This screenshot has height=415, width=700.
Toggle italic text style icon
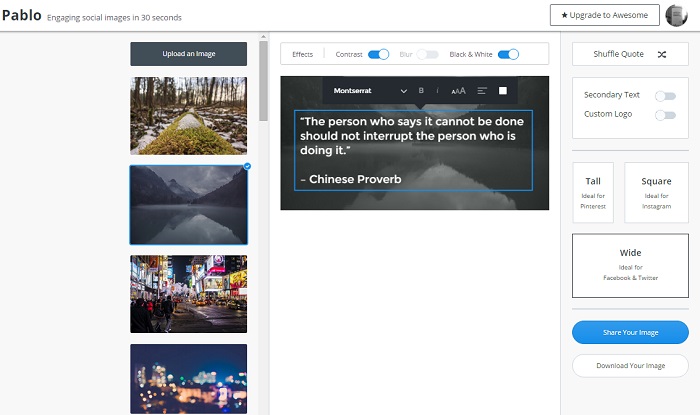[x=437, y=91]
